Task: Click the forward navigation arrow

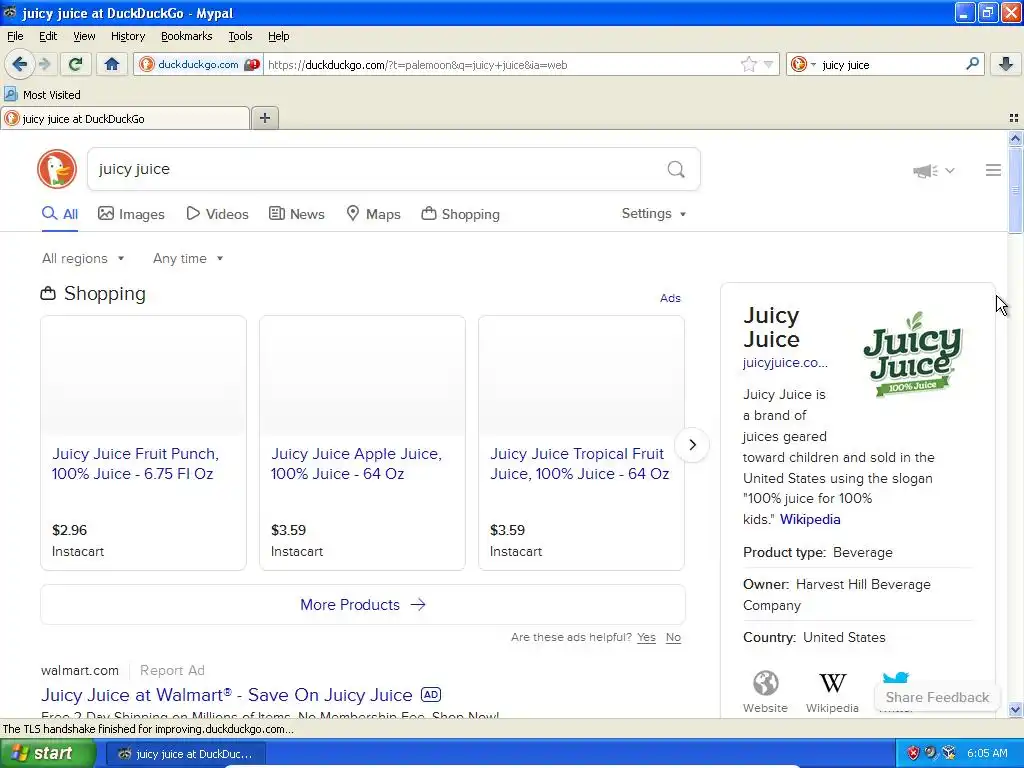Action: coord(44,64)
